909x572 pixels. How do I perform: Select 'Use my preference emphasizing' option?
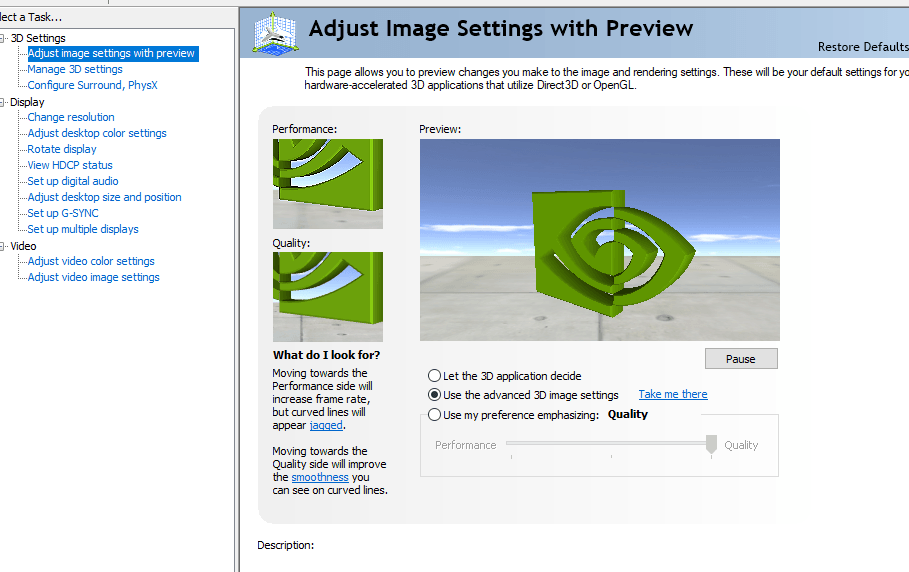(x=434, y=415)
